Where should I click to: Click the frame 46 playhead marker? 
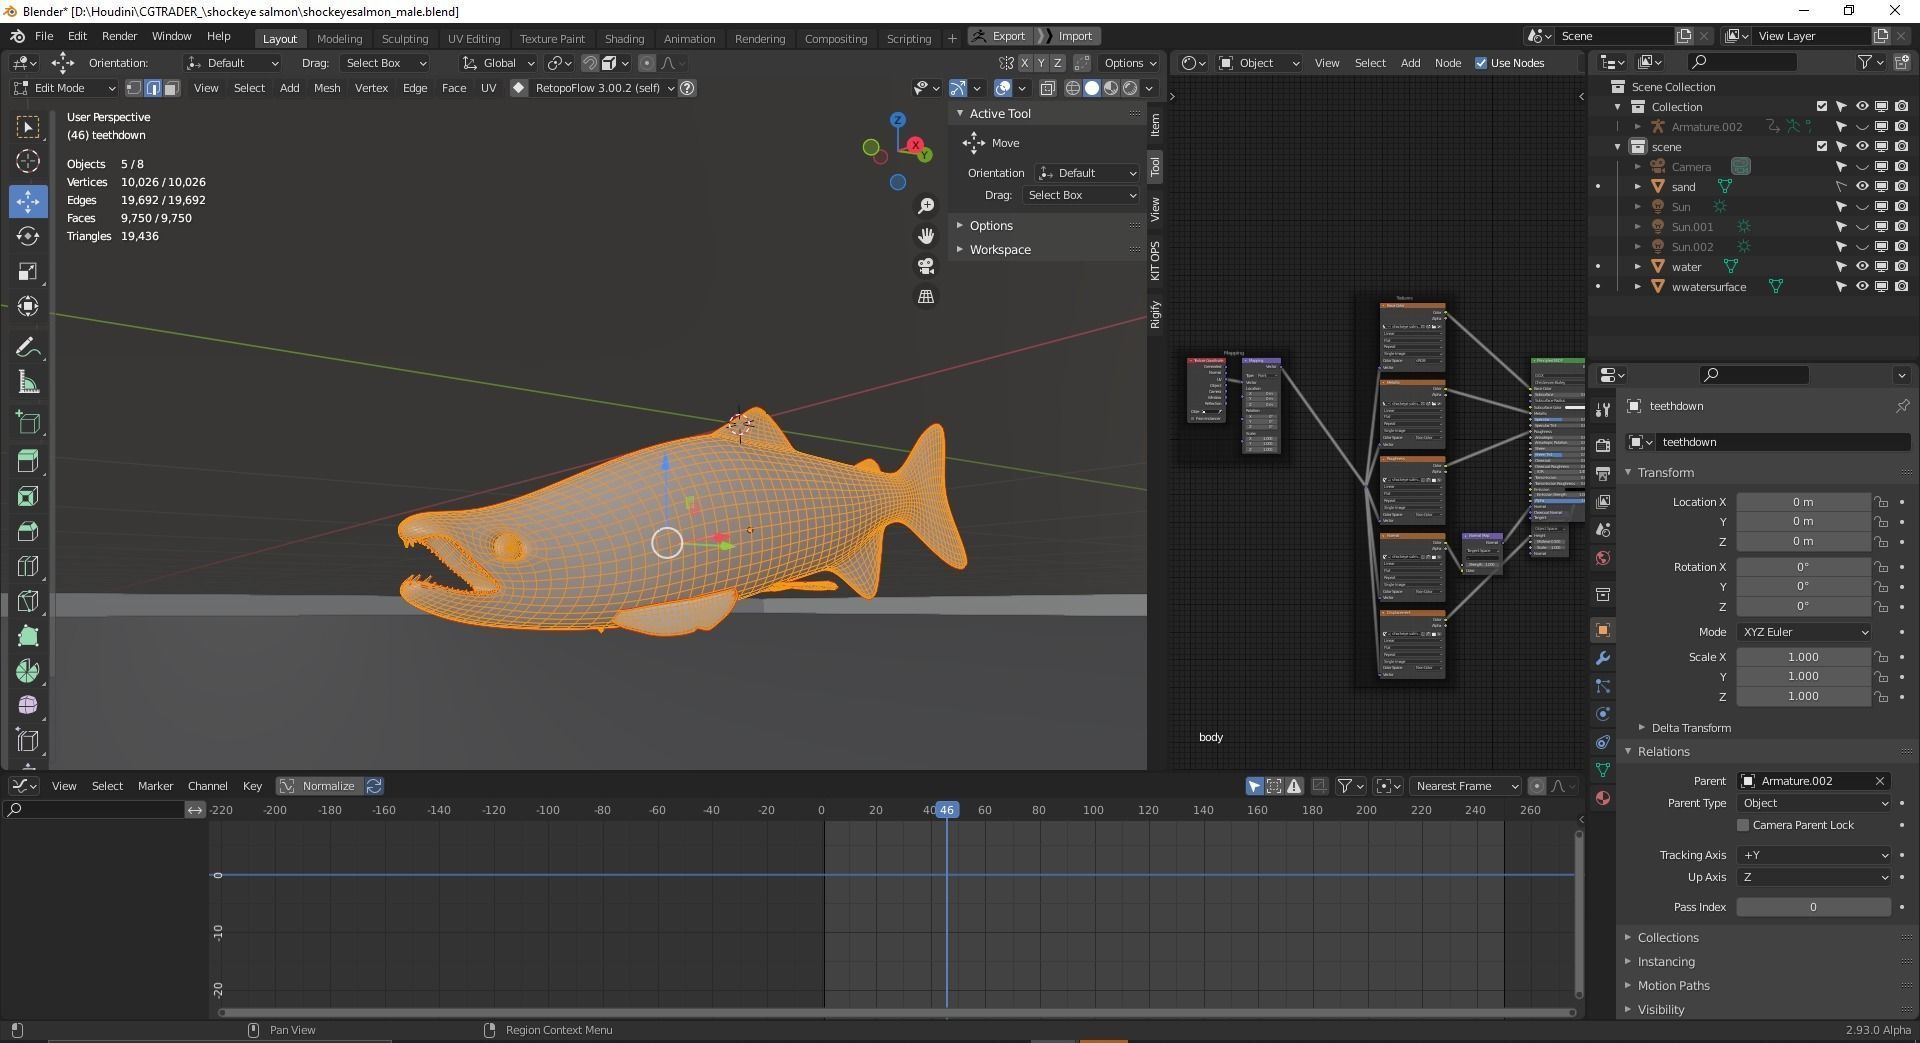click(946, 810)
